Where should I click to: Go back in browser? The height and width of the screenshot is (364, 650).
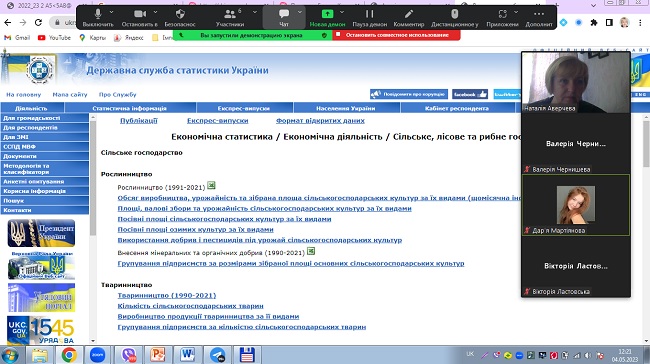[7, 22]
